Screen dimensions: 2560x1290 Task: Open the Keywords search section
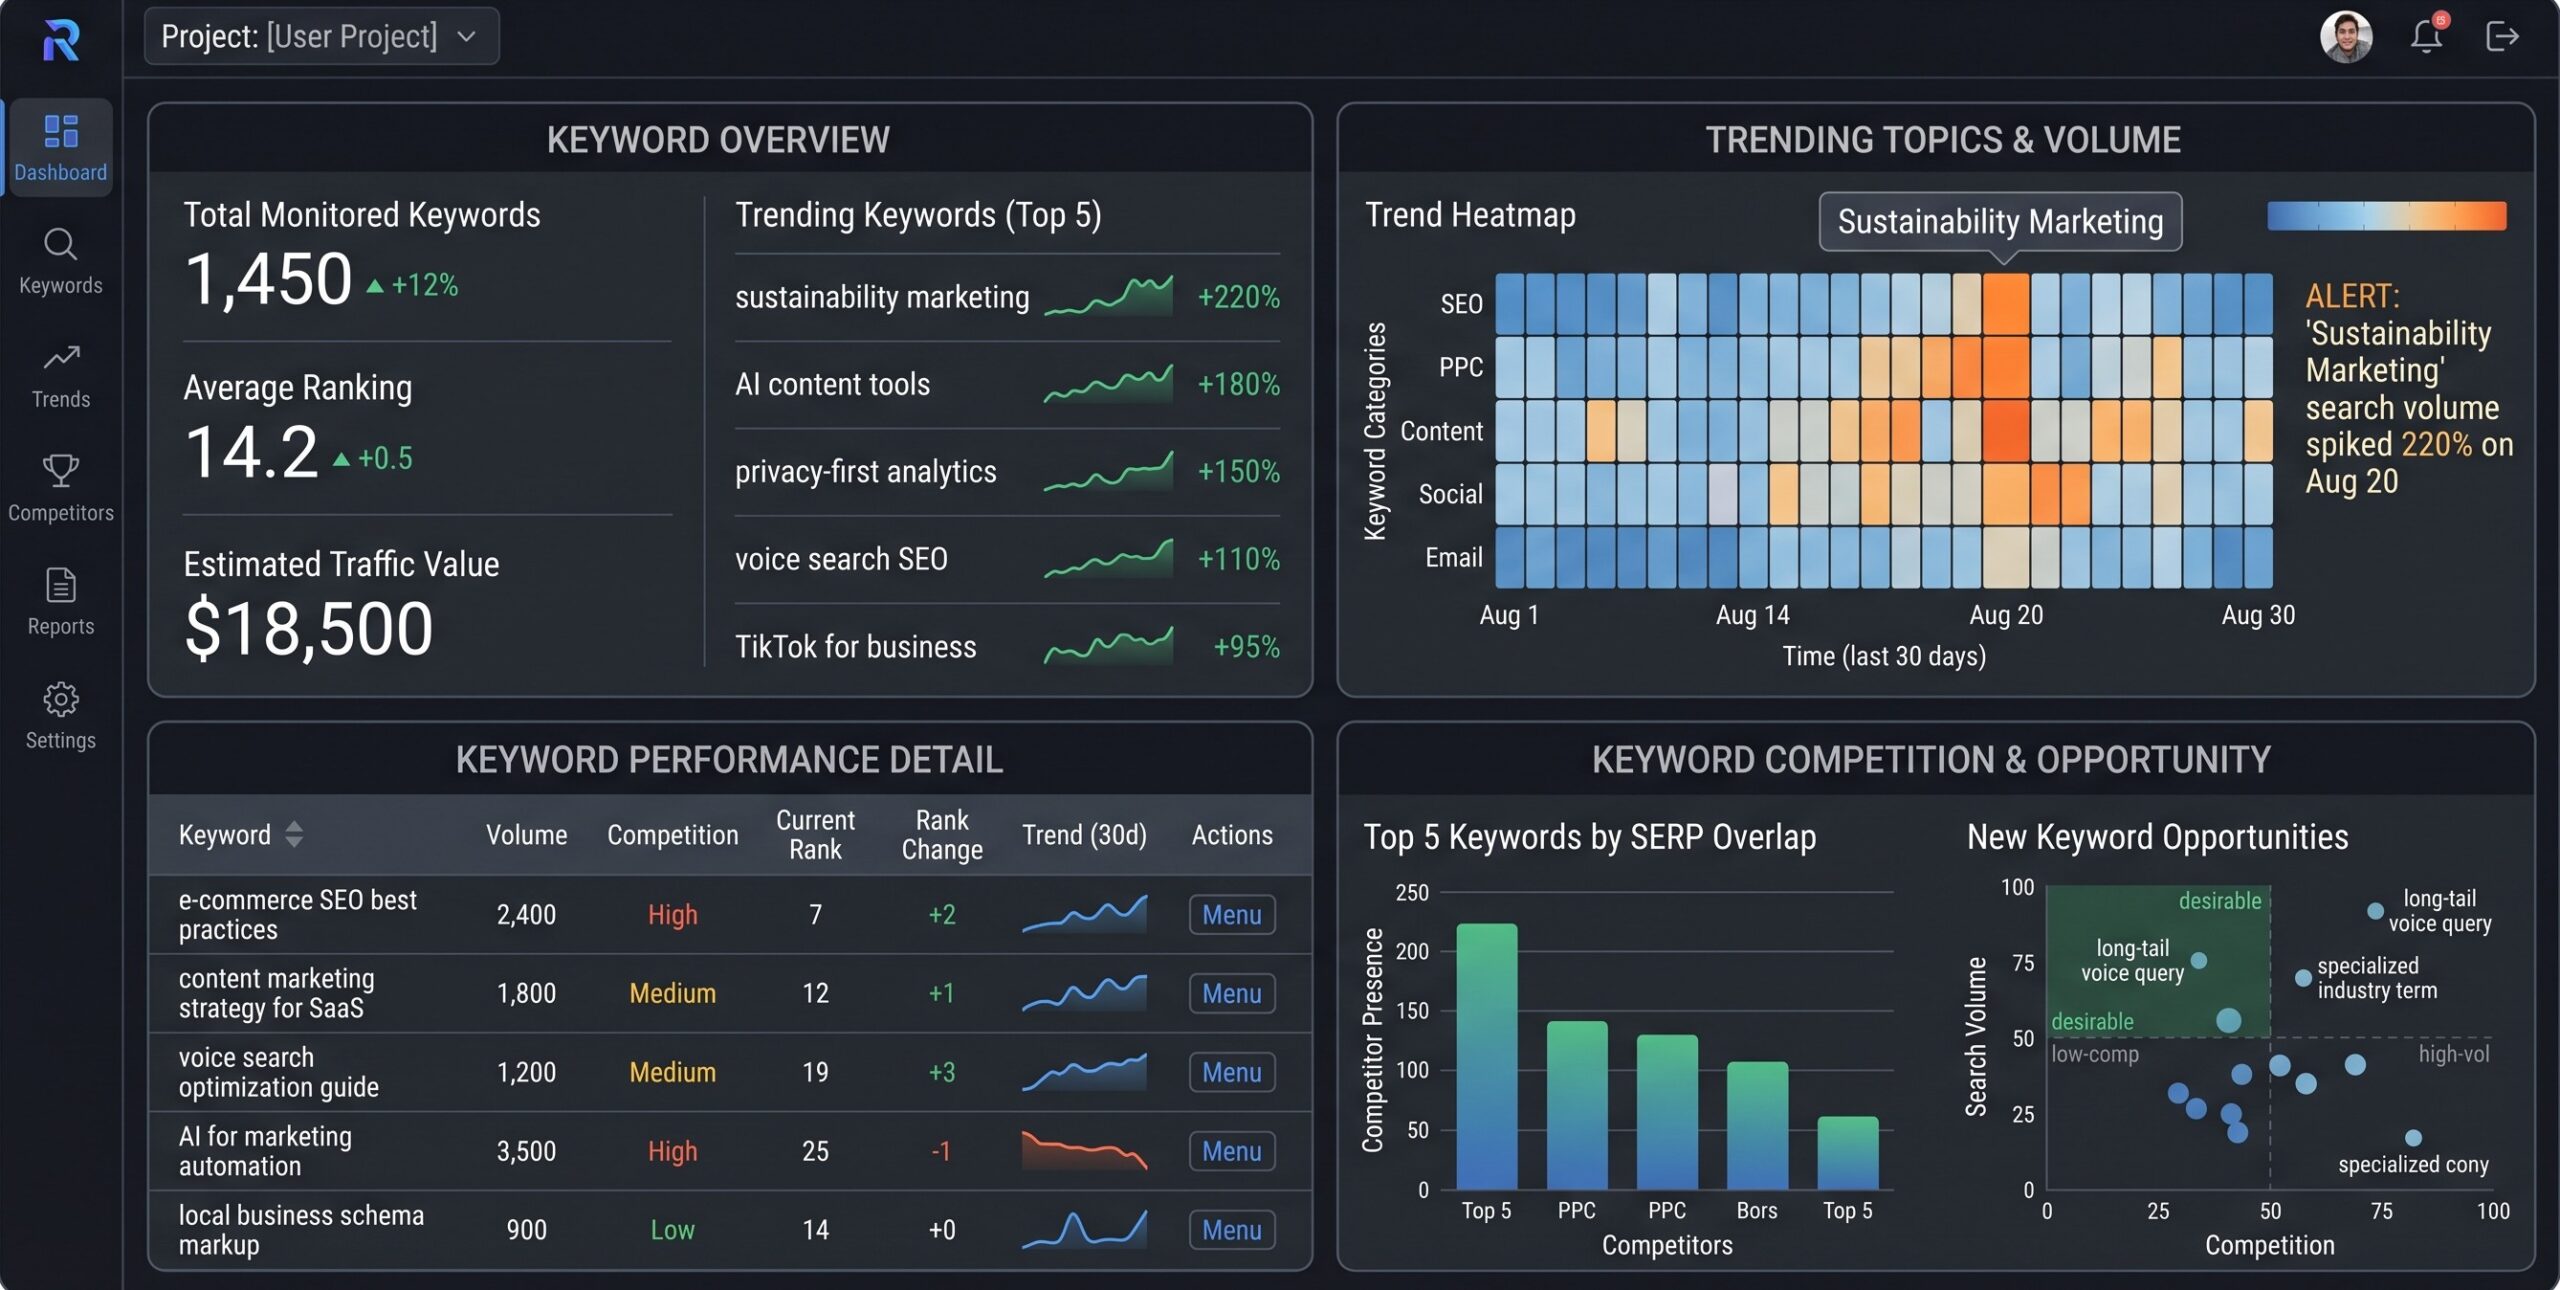click(60, 262)
